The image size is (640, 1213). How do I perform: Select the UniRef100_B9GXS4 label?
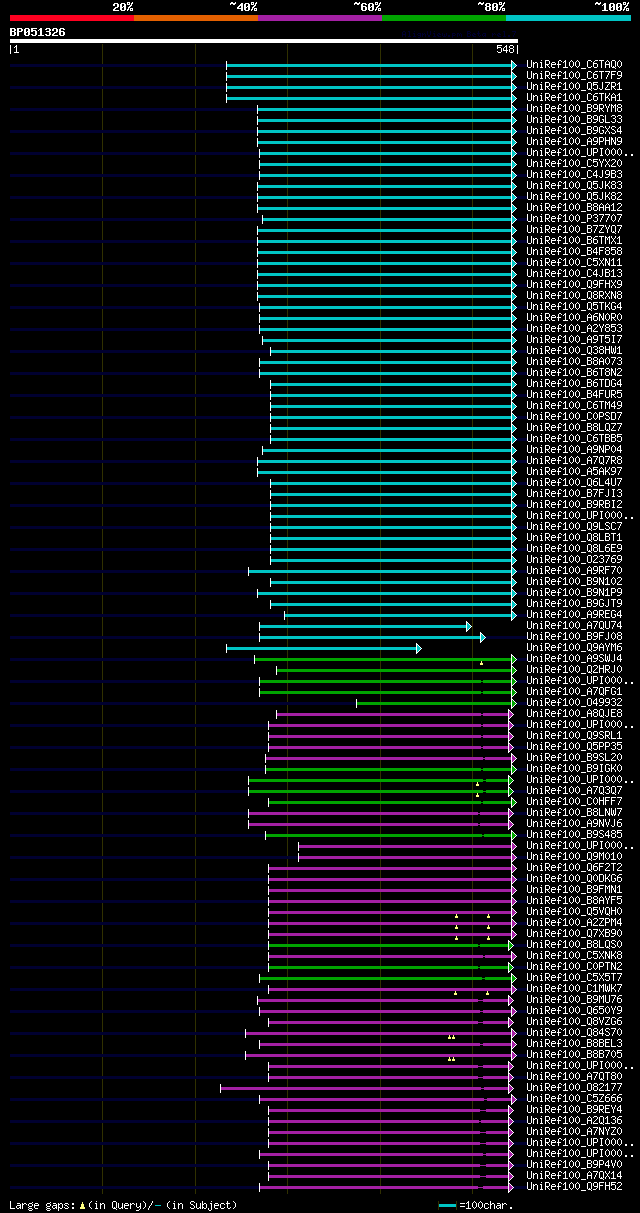pos(574,130)
